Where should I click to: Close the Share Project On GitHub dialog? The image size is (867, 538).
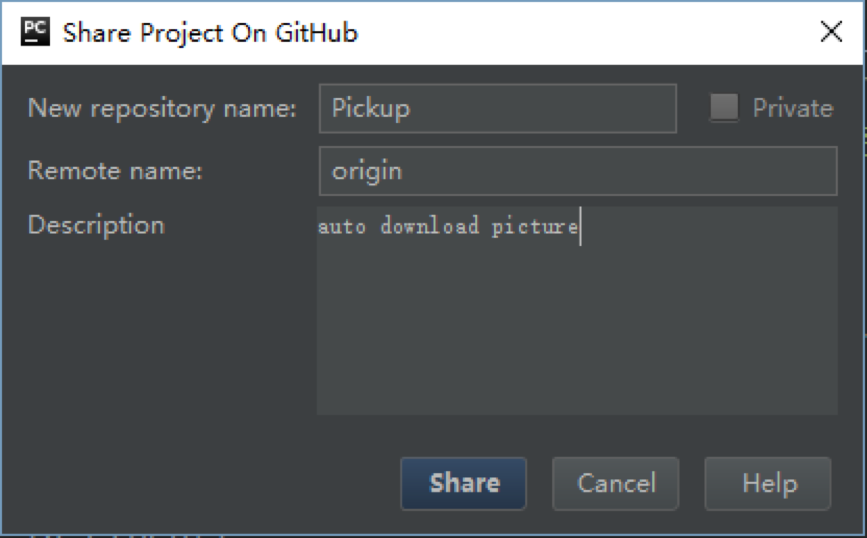pyautogui.click(x=831, y=32)
